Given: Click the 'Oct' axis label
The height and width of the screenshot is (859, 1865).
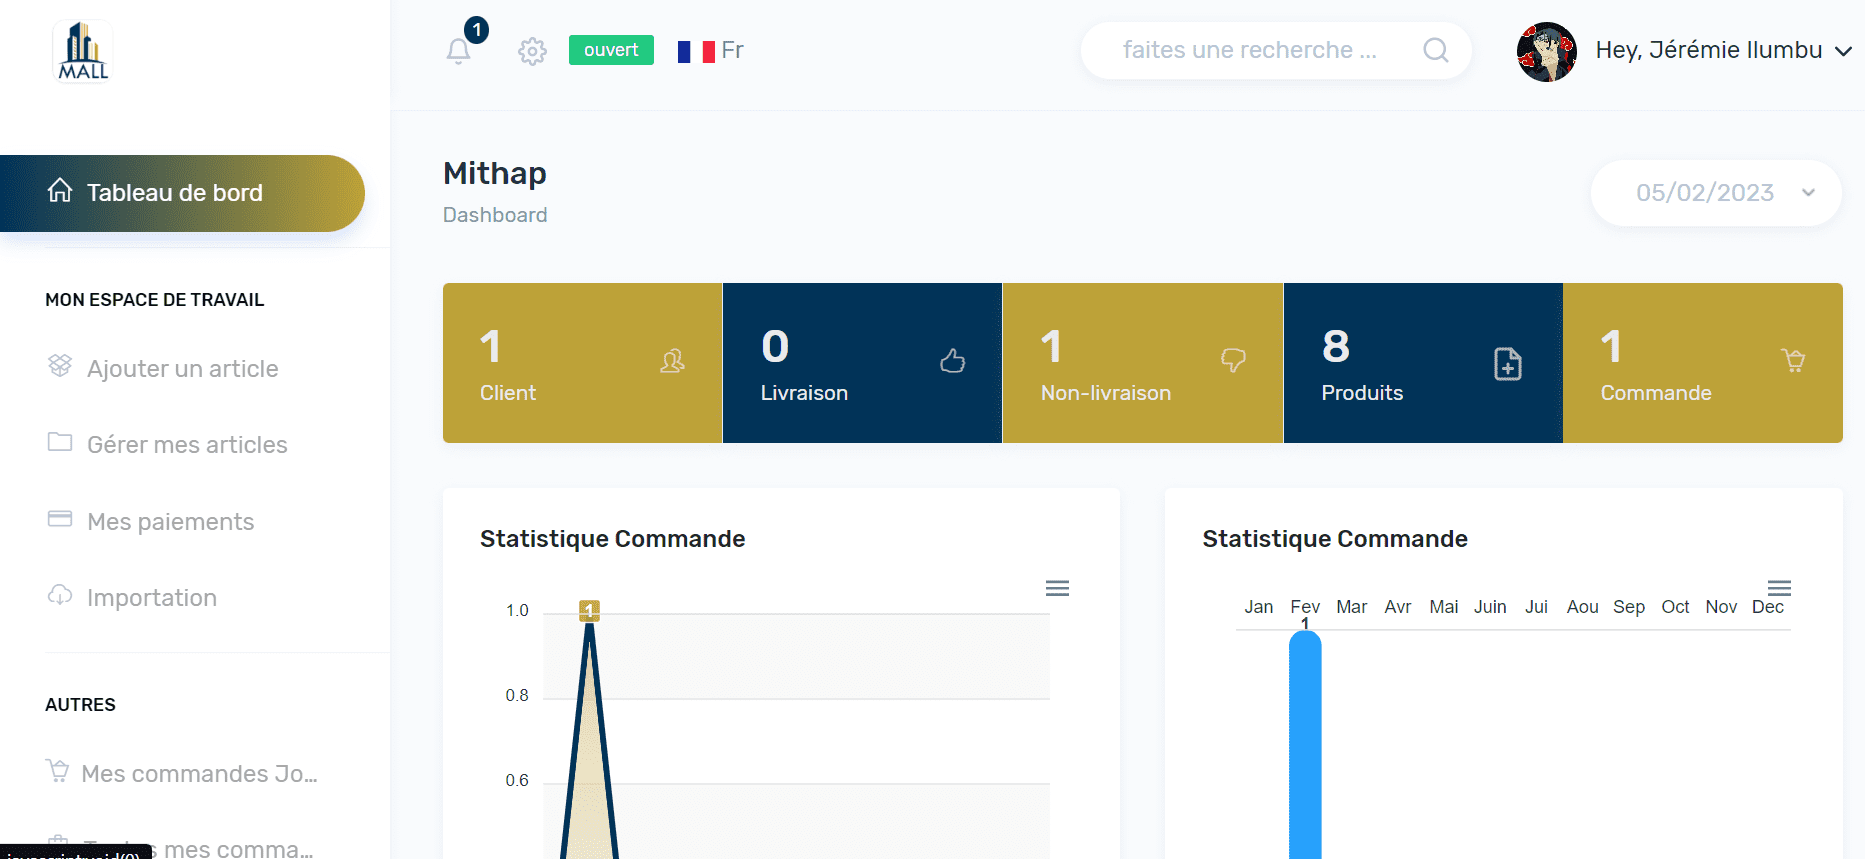Looking at the screenshot, I should (x=1675, y=607).
